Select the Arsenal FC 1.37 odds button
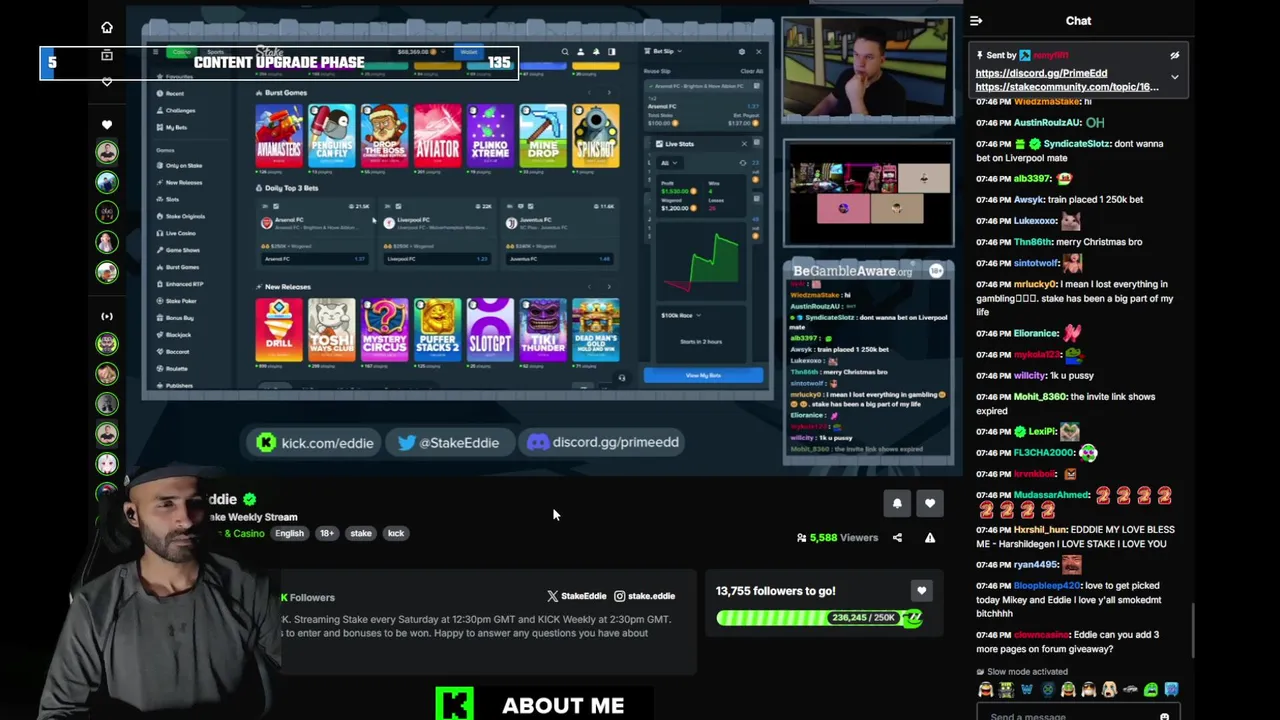The image size is (1280, 720). click(314, 259)
